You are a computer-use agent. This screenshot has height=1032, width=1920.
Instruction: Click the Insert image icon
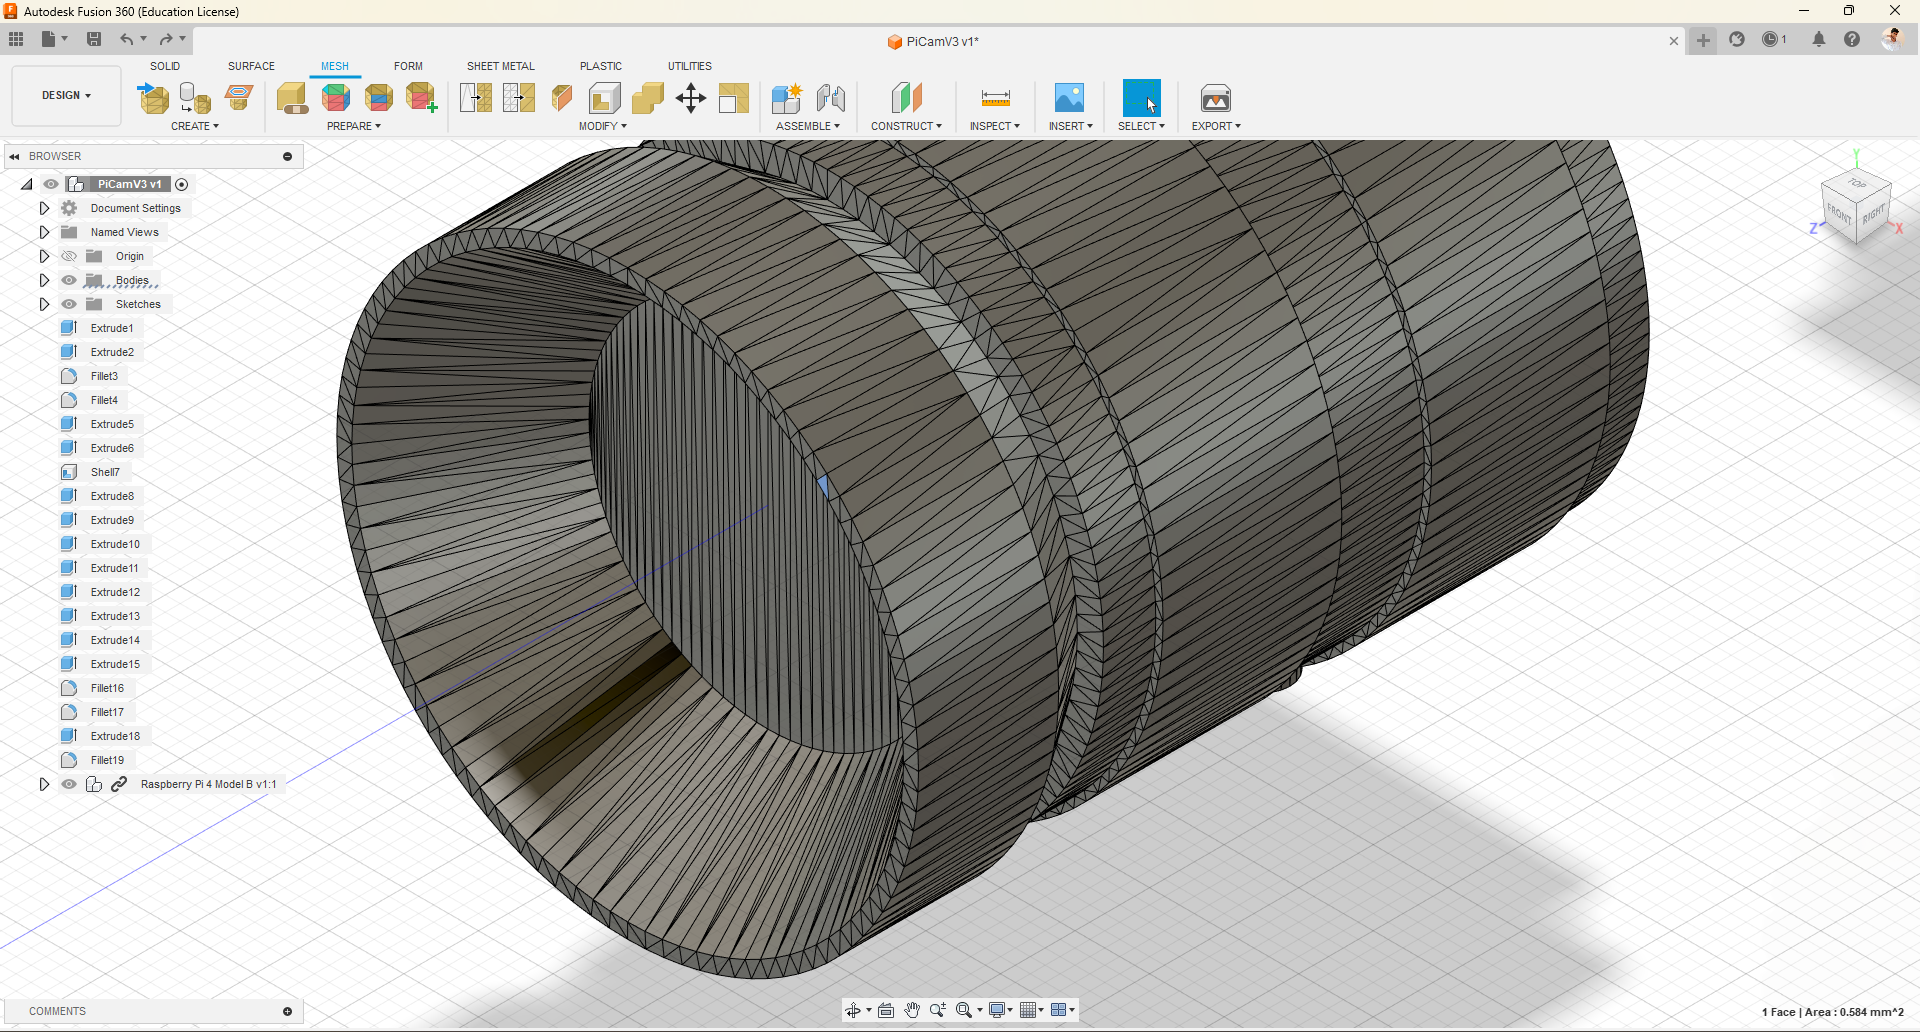point(1070,98)
